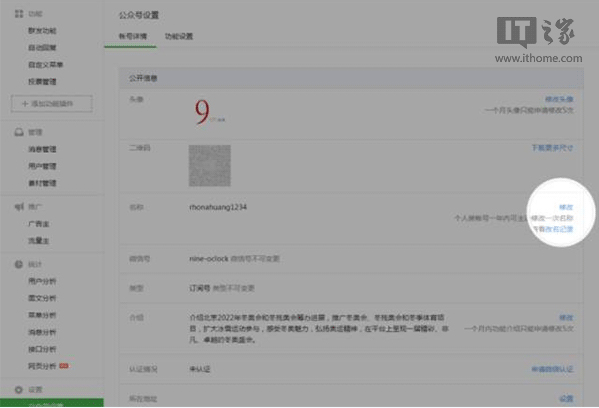Open 消息分析 under 统计
The image size is (599, 408).
point(42,332)
